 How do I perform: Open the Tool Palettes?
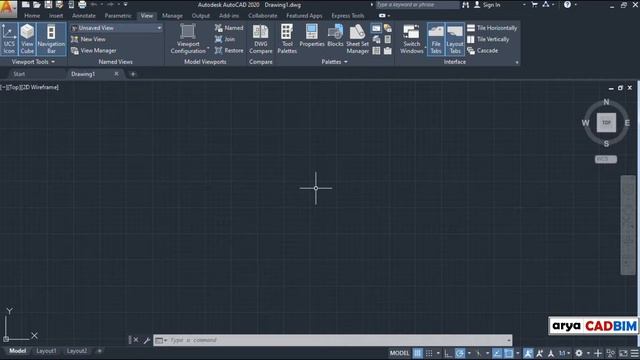pos(287,39)
